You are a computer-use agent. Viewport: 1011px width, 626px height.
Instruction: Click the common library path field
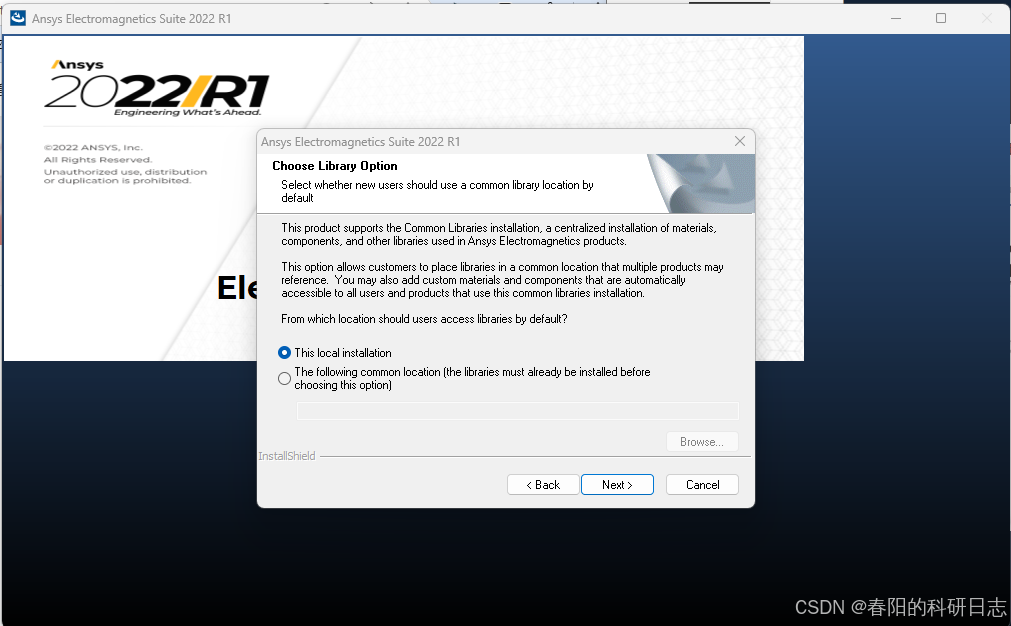click(517, 411)
